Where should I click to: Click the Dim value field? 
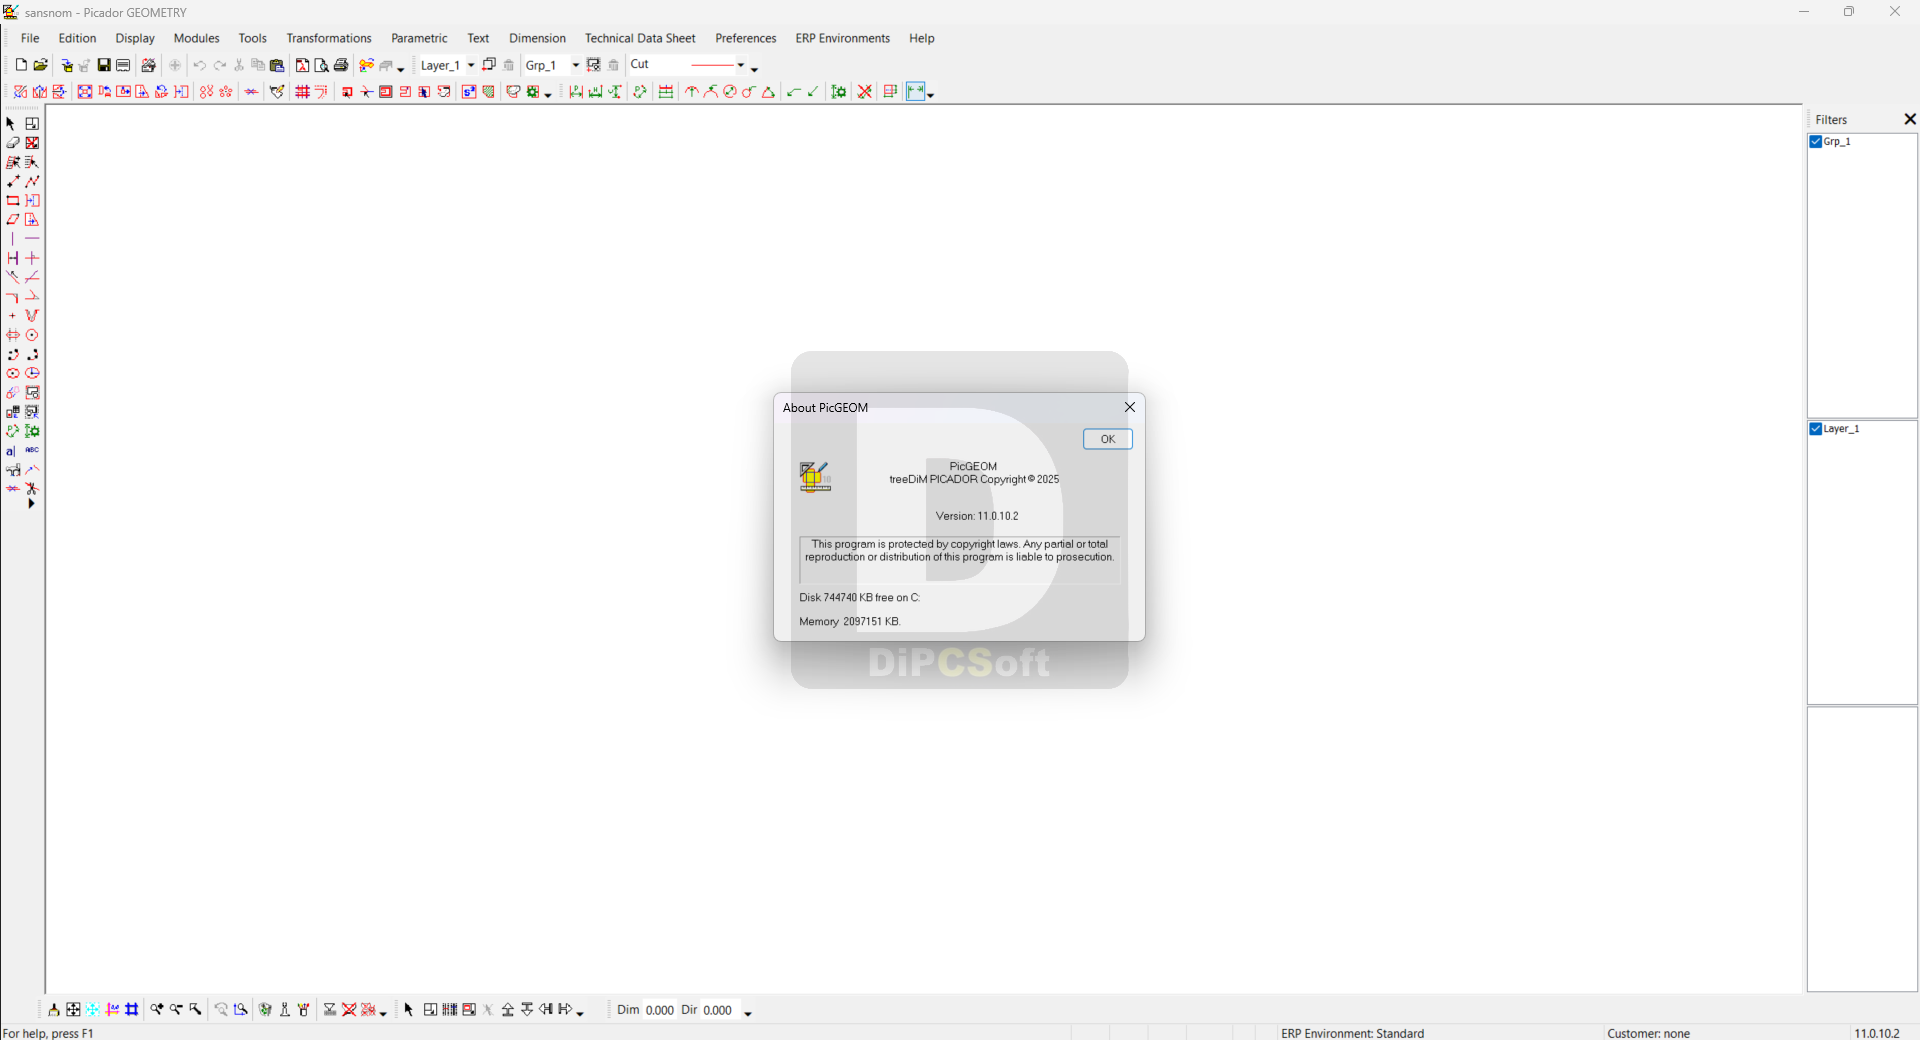click(659, 1010)
